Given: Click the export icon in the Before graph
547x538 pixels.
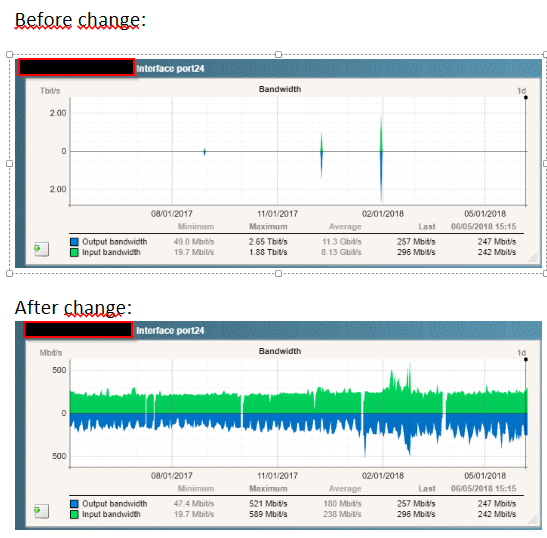Looking at the screenshot, I should (42, 249).
